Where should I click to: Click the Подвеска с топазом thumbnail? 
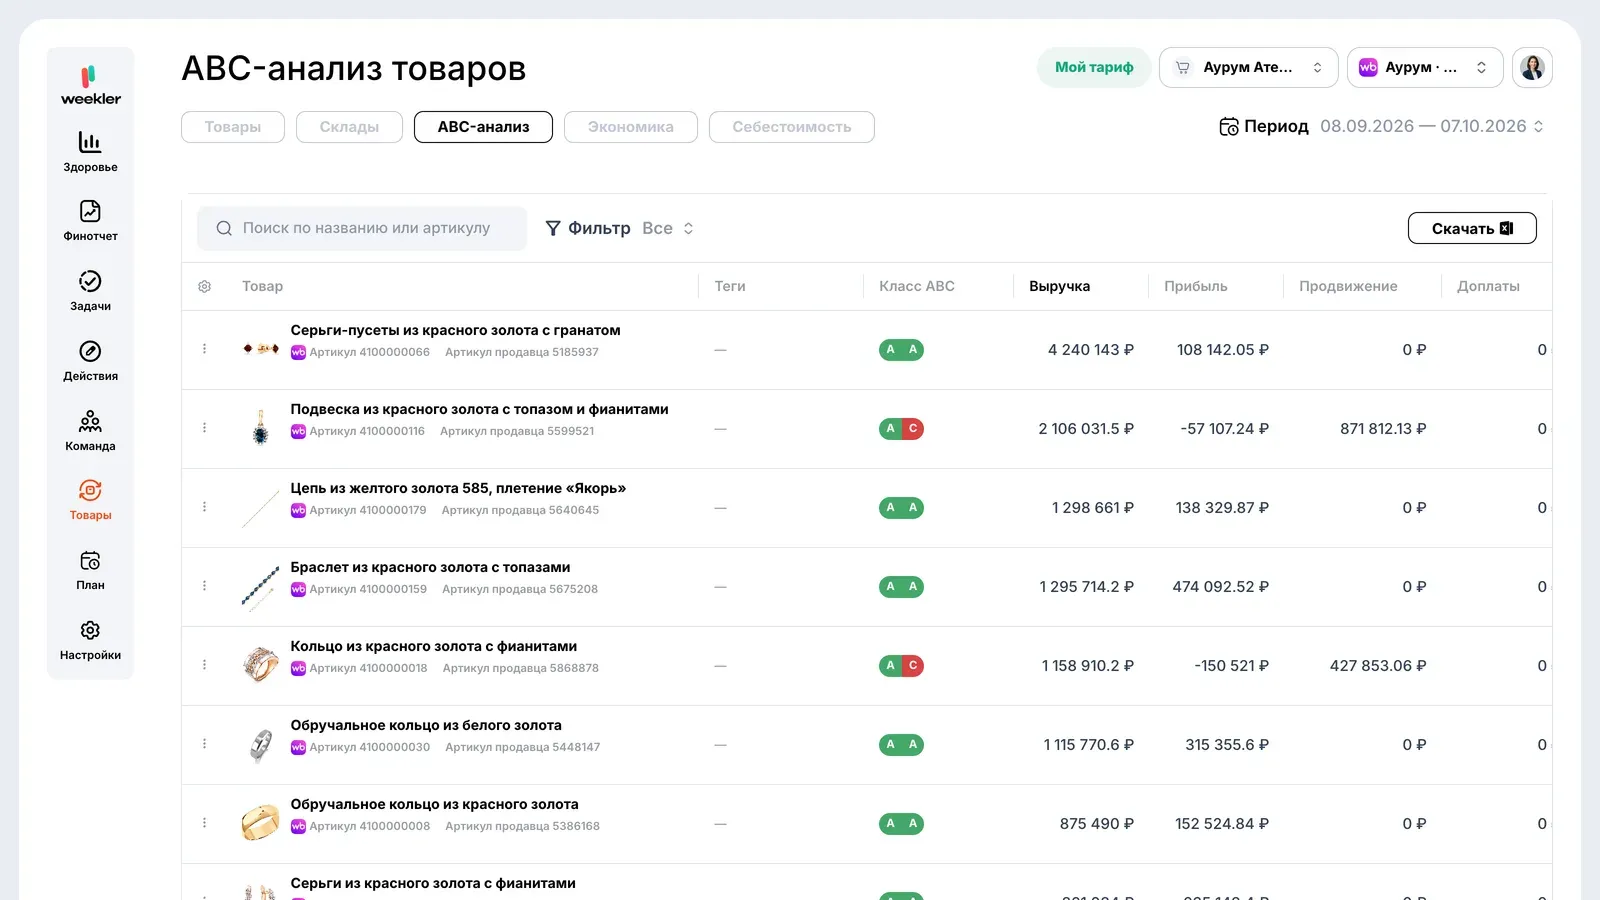pyautogui.click(x=261, y=427)
